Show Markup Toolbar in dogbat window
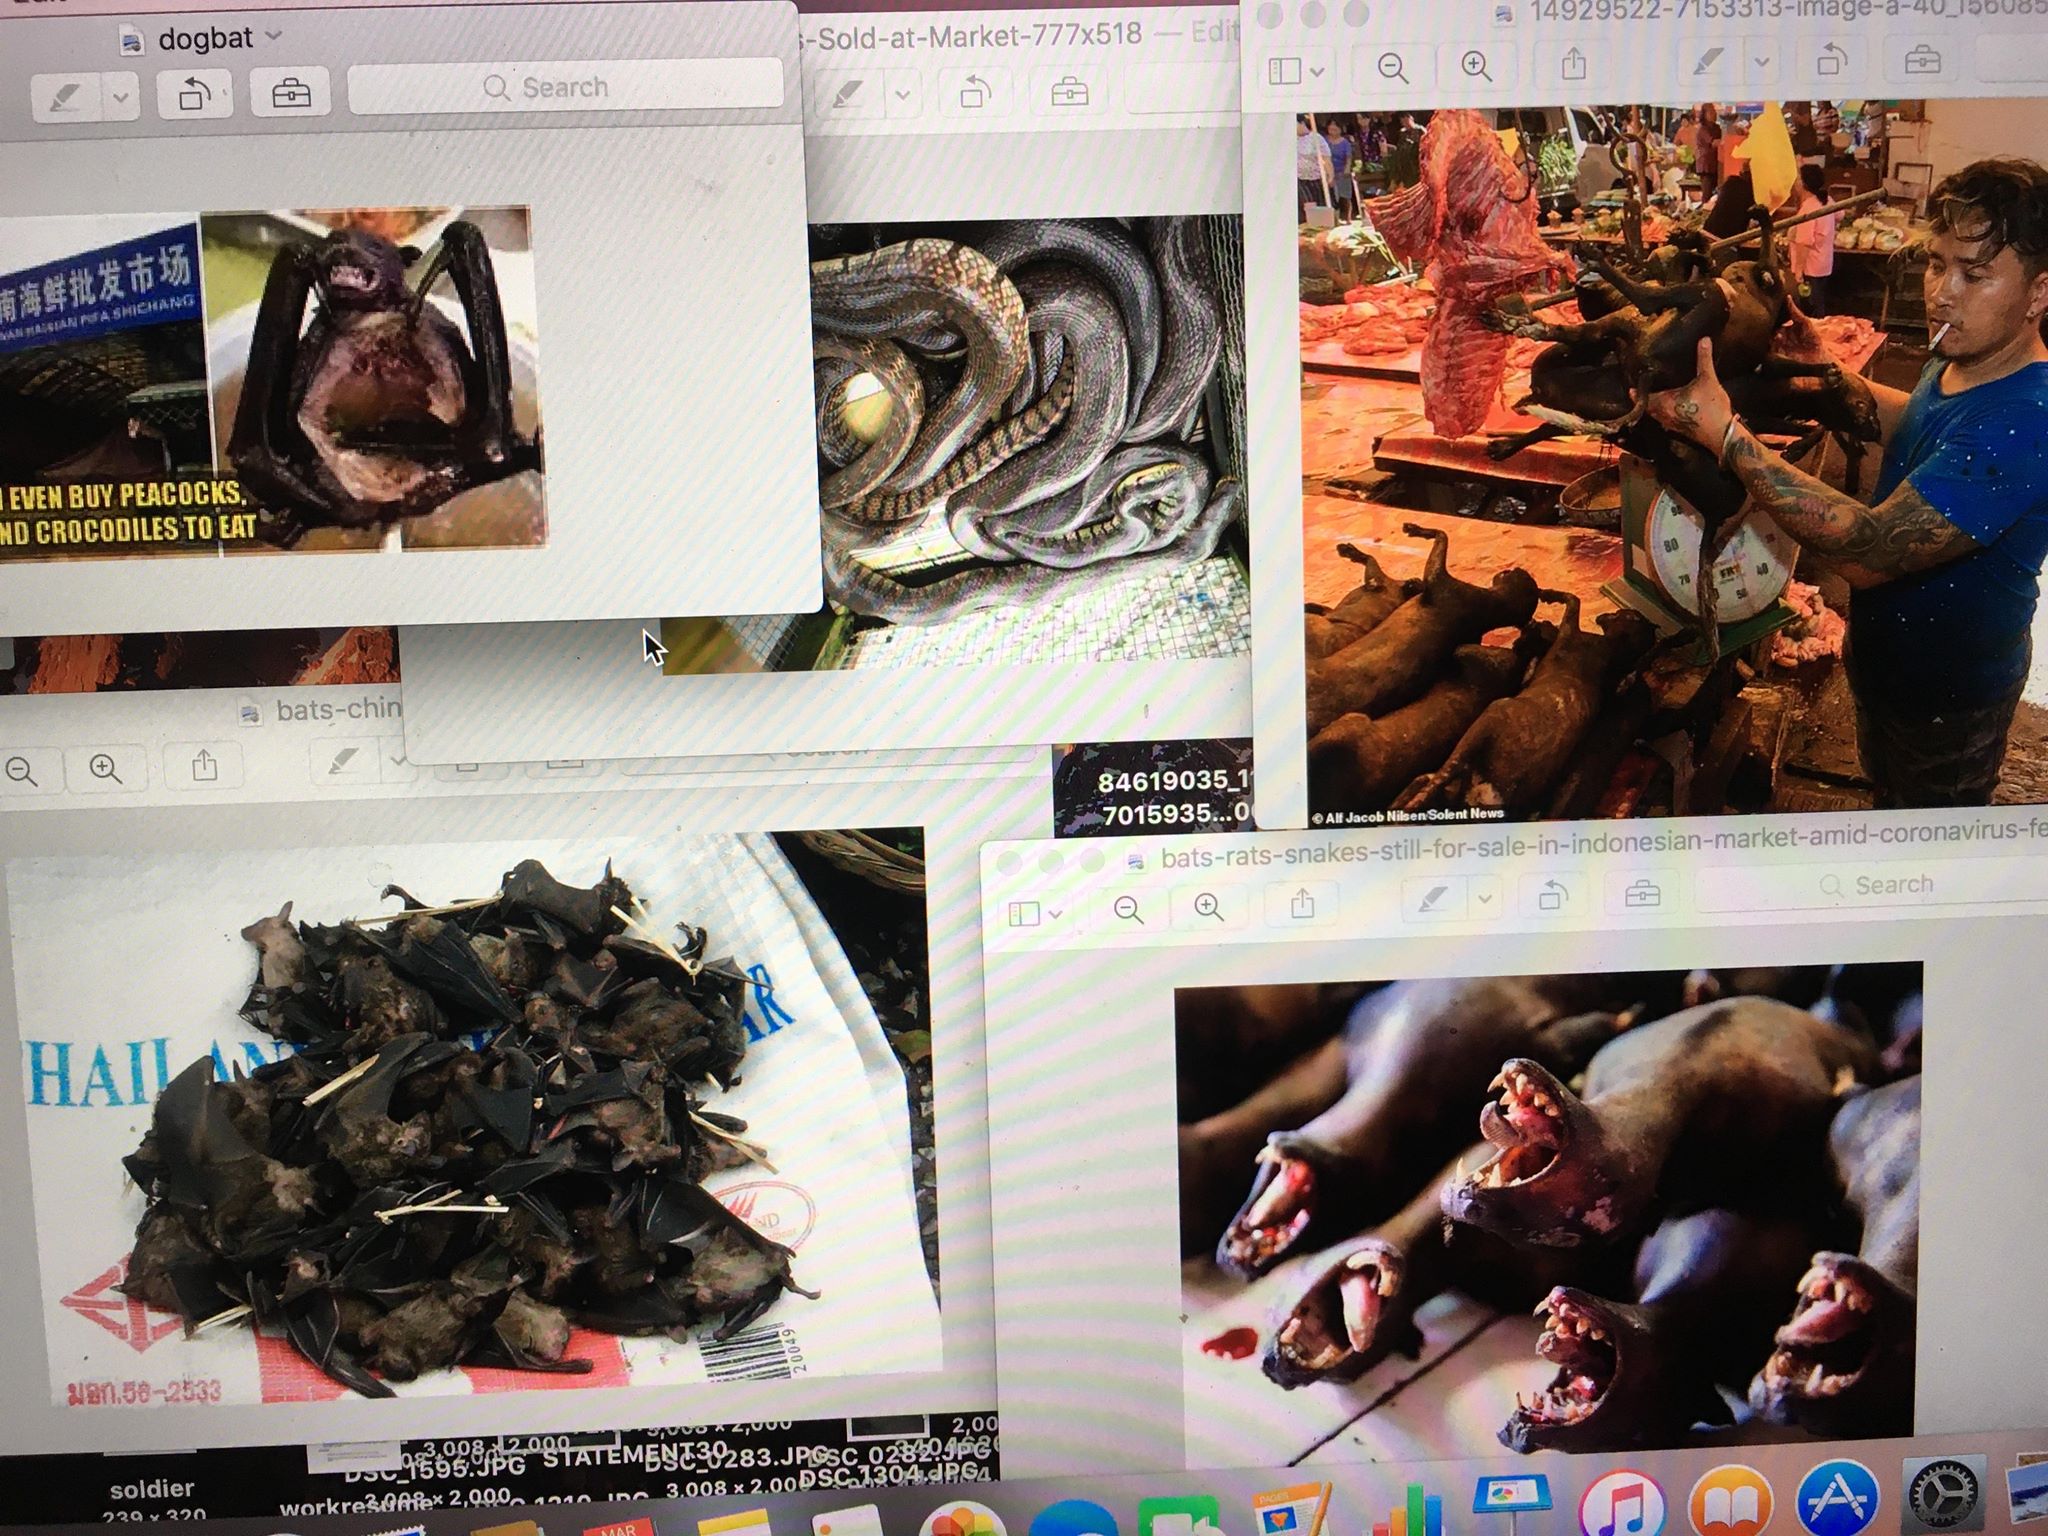This screenshot has height=1536, width=2048. [x=291, y=94]
